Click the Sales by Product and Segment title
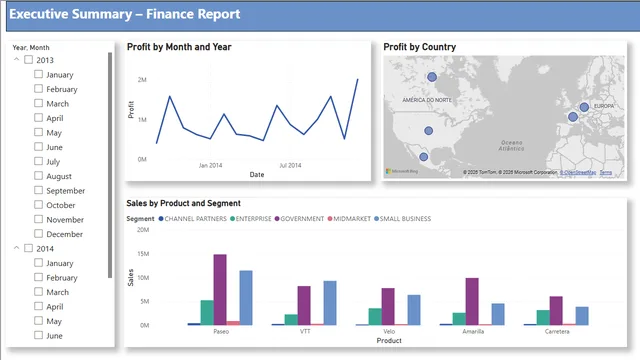The height and width of the screenshot is (360, 640). [x=183, y=203]
